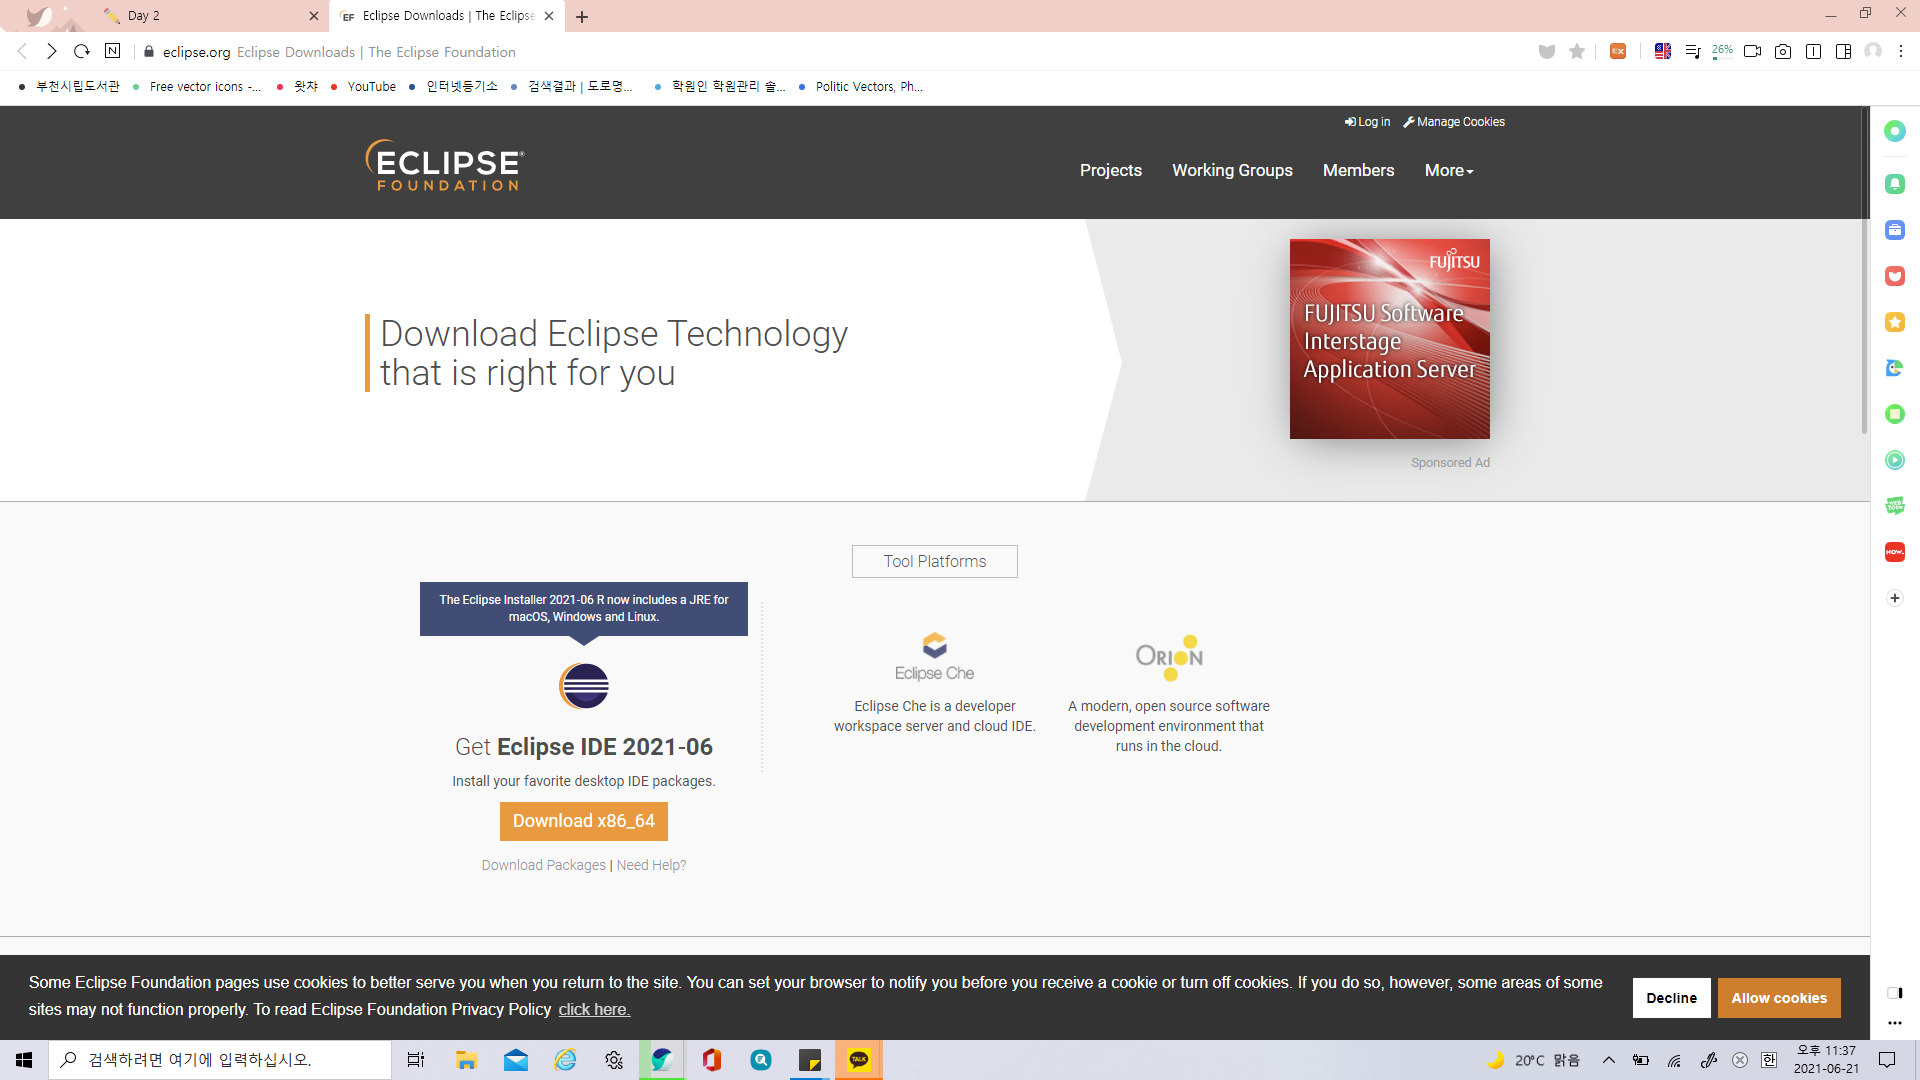Click the Eclipse Che logo

tap(934, 657)
